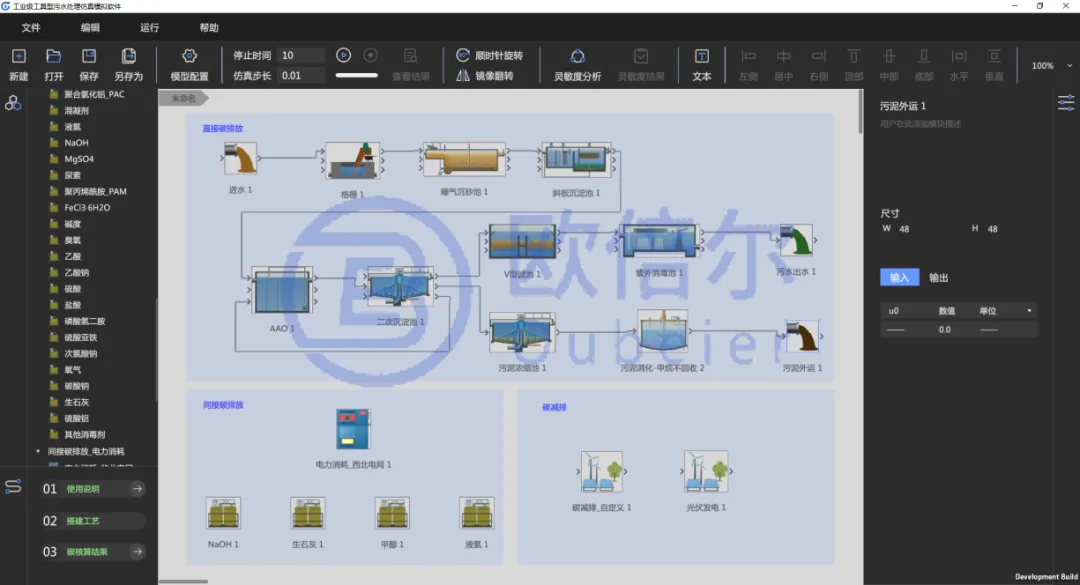This screenshot has height=585, width=1080.
Task: Open the 运行 menu
Action: [149, 28]
